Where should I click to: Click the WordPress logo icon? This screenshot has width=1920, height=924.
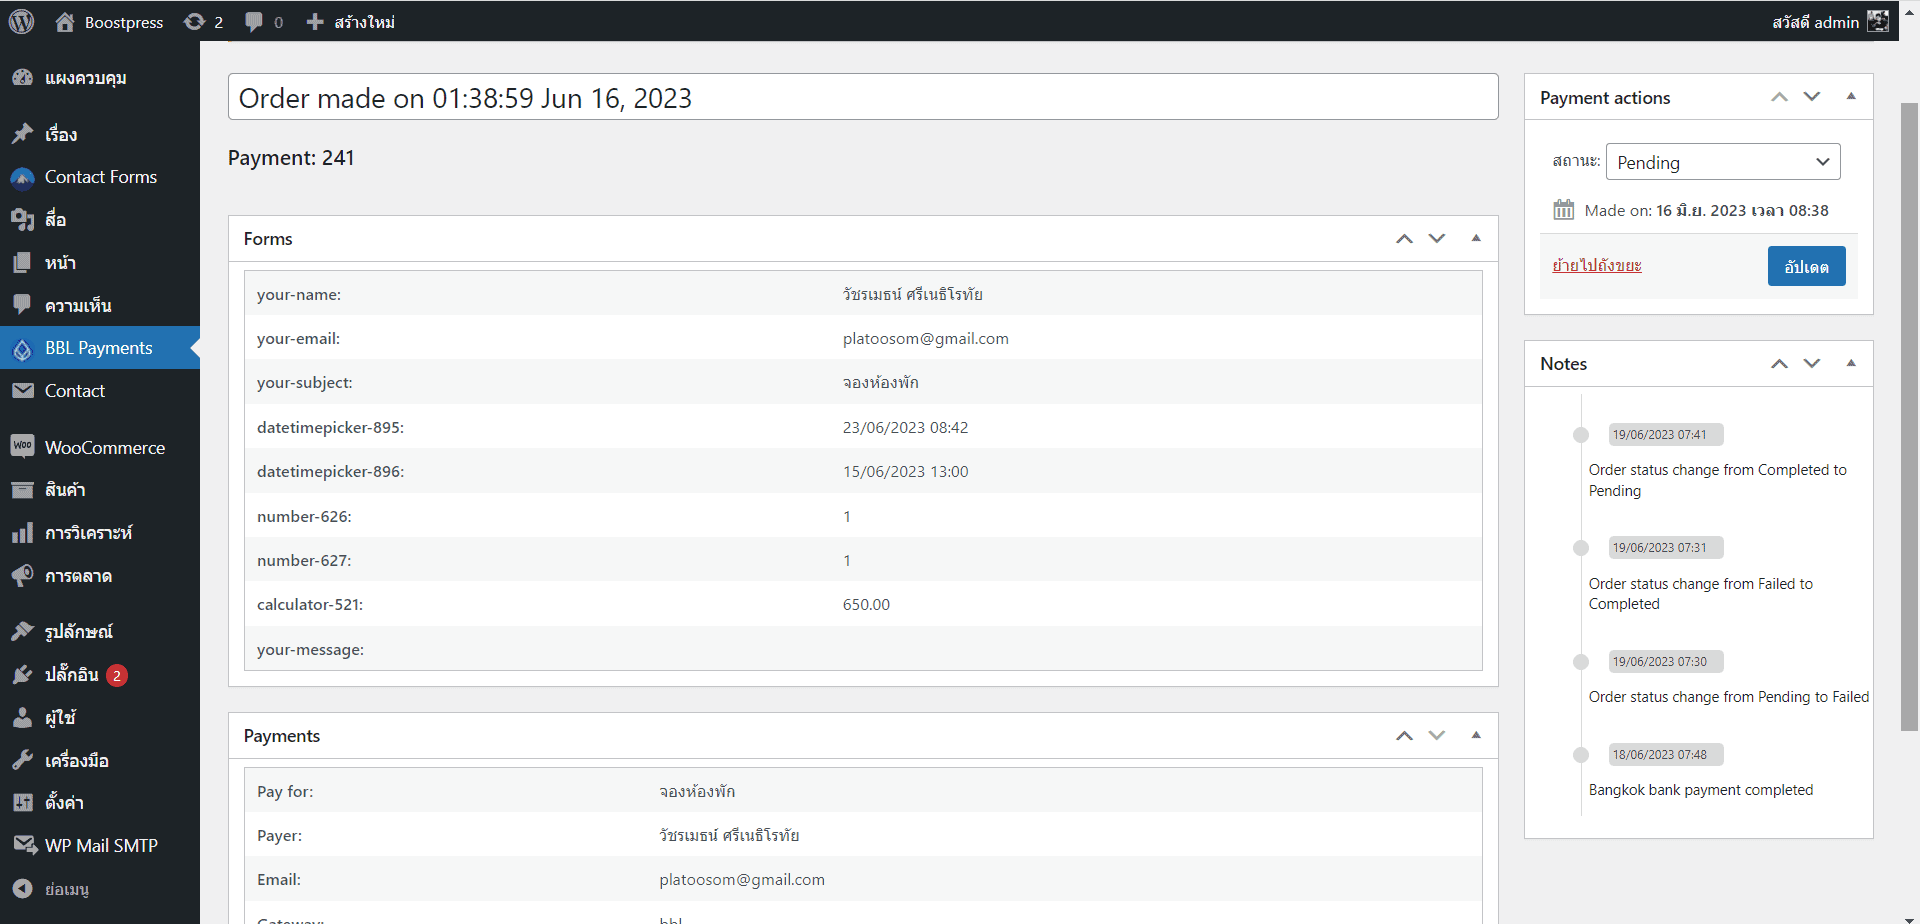(x=21, y=21)
